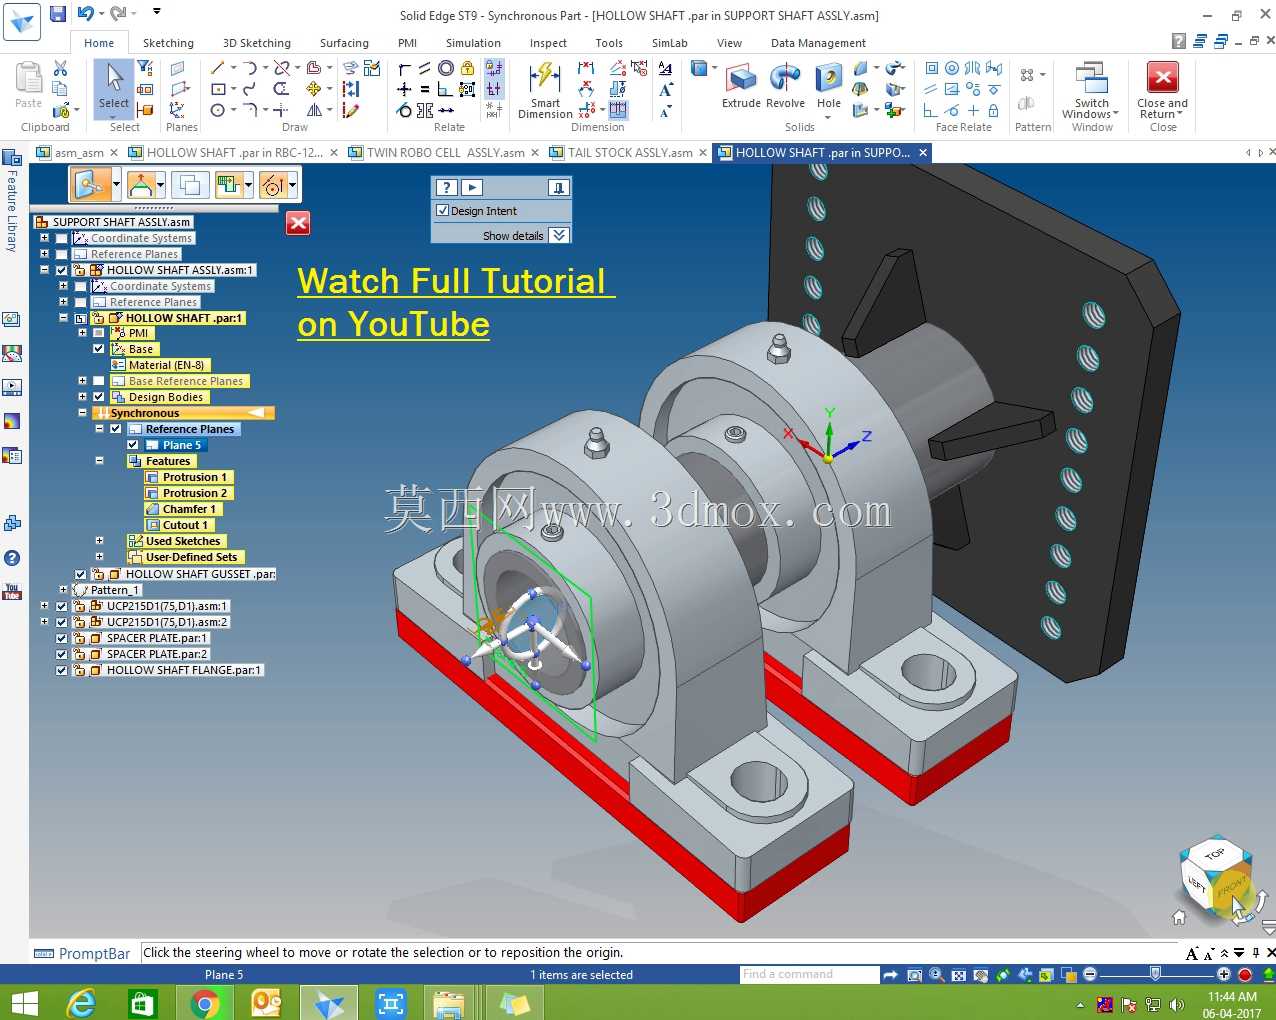Screen dimensions: 1276x1020
Task: Click the Concentric relate icon
Action: click(446, 68)
